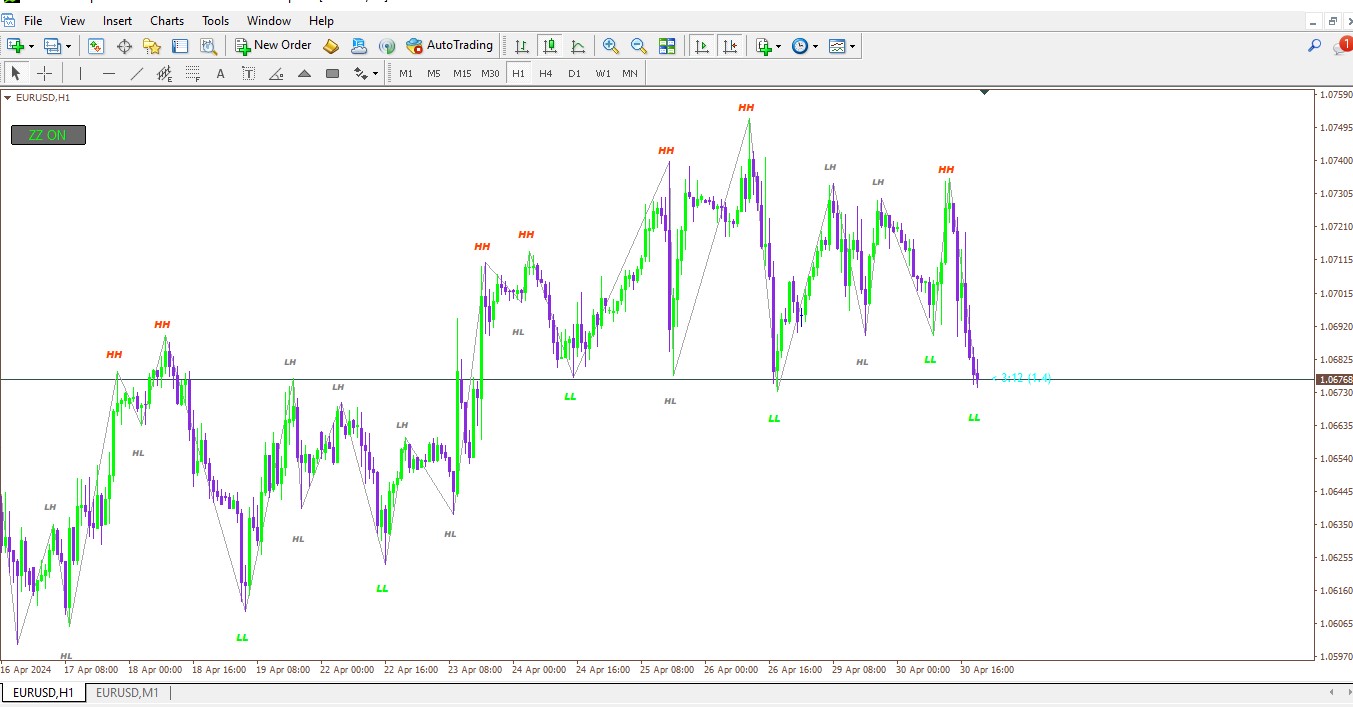Image resolution: width=1353 pixels, height=707 pixels.
Task: Open the Signals radio-wave icon
Action: [x=387, y=46]
